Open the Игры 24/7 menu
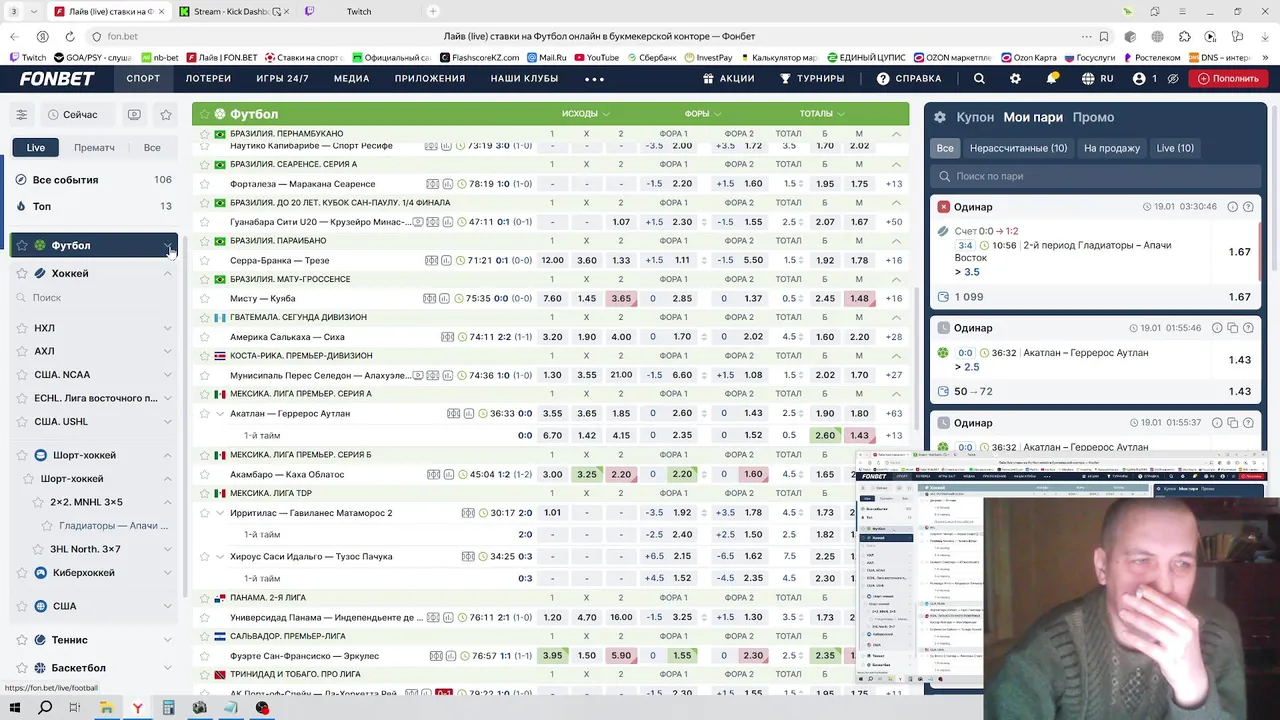The width and height of the screenshot is (1280, 720). click(x=282, y=78)
